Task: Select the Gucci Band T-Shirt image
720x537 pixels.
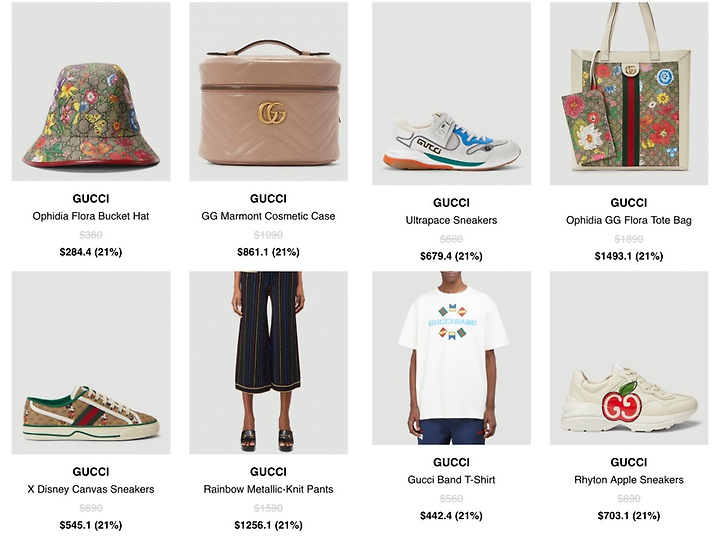Action: coord(451,358)
